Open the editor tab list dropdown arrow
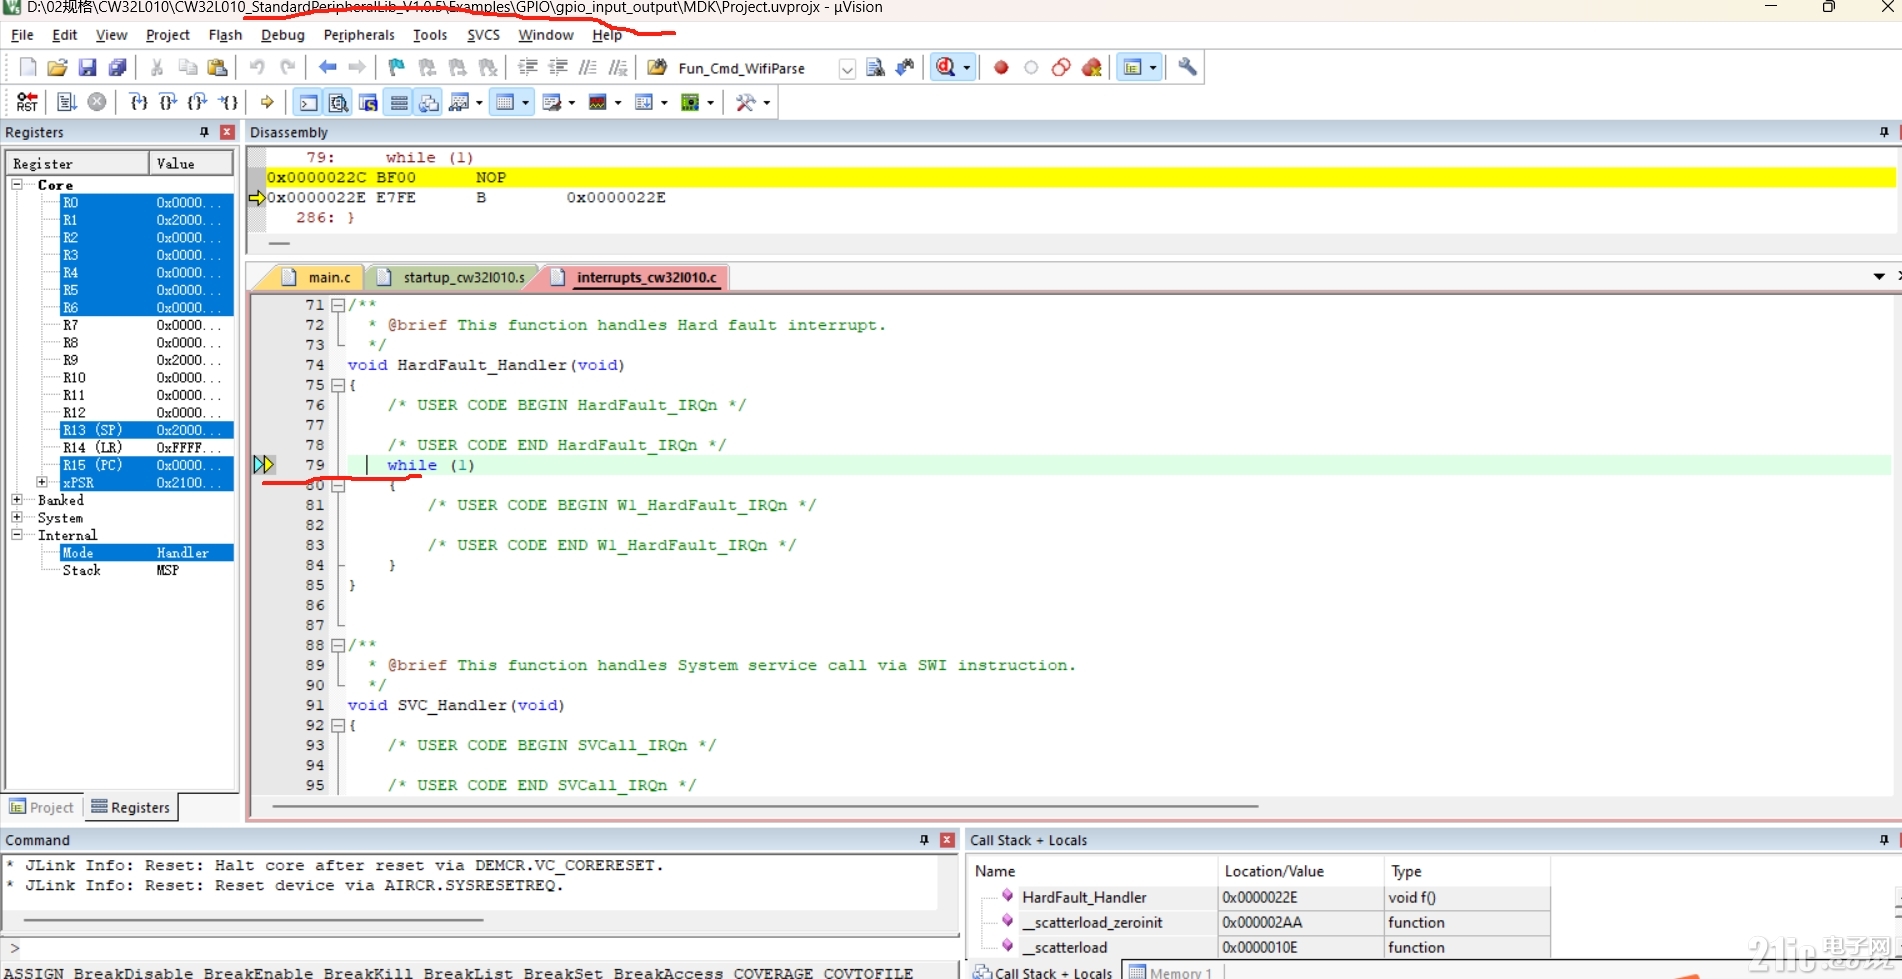This screenshot has width=1902, height=979. point(1879,276)
